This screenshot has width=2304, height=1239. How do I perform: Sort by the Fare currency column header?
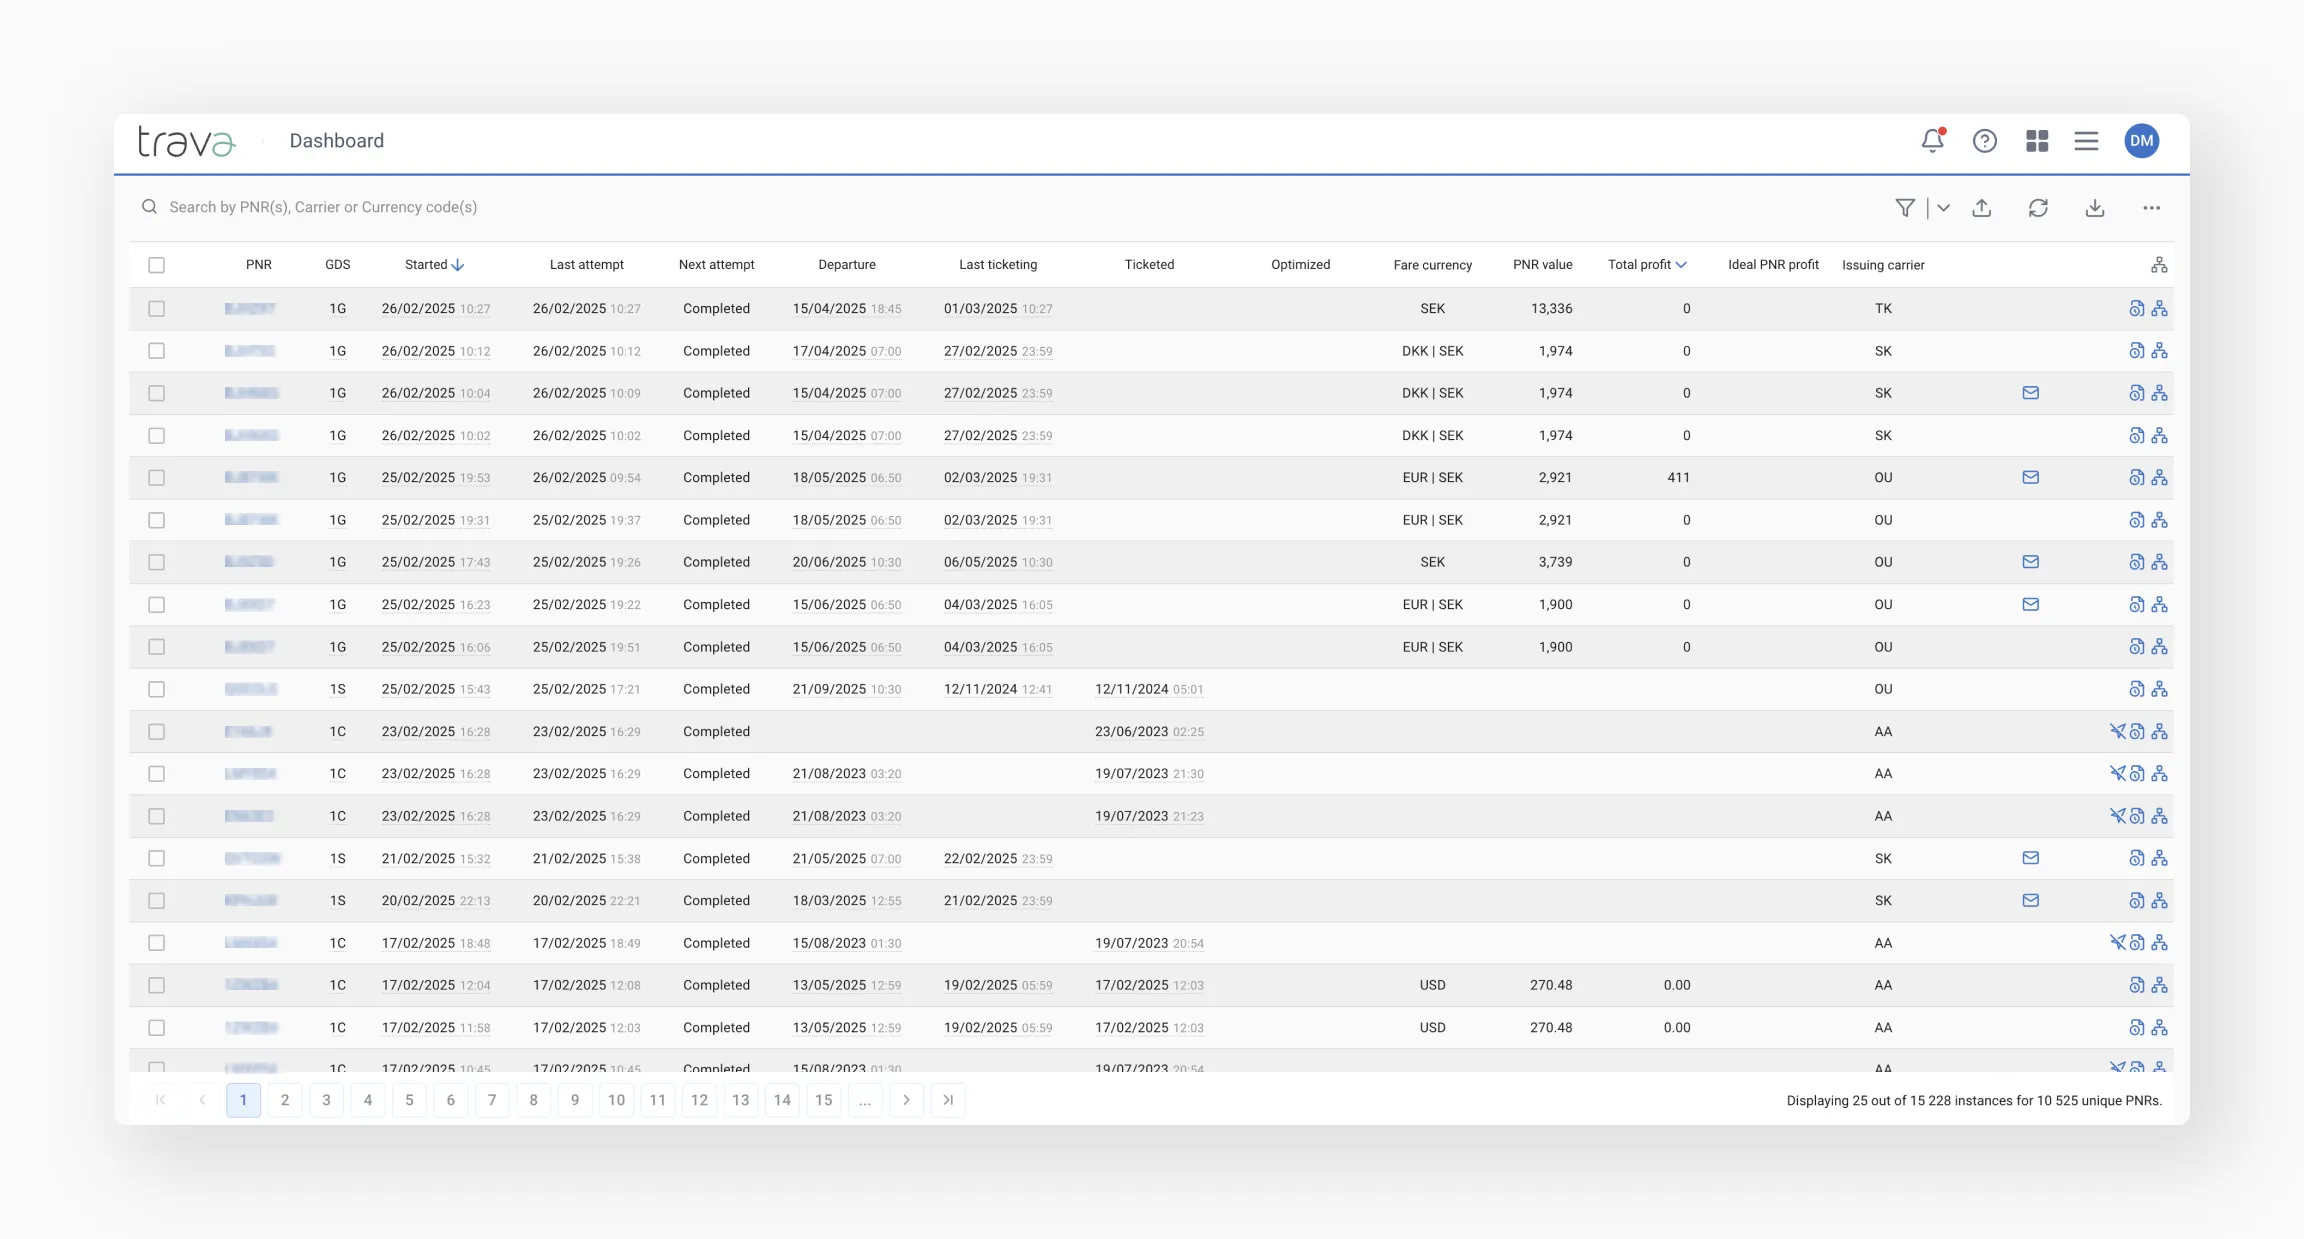click(1432, 265)
